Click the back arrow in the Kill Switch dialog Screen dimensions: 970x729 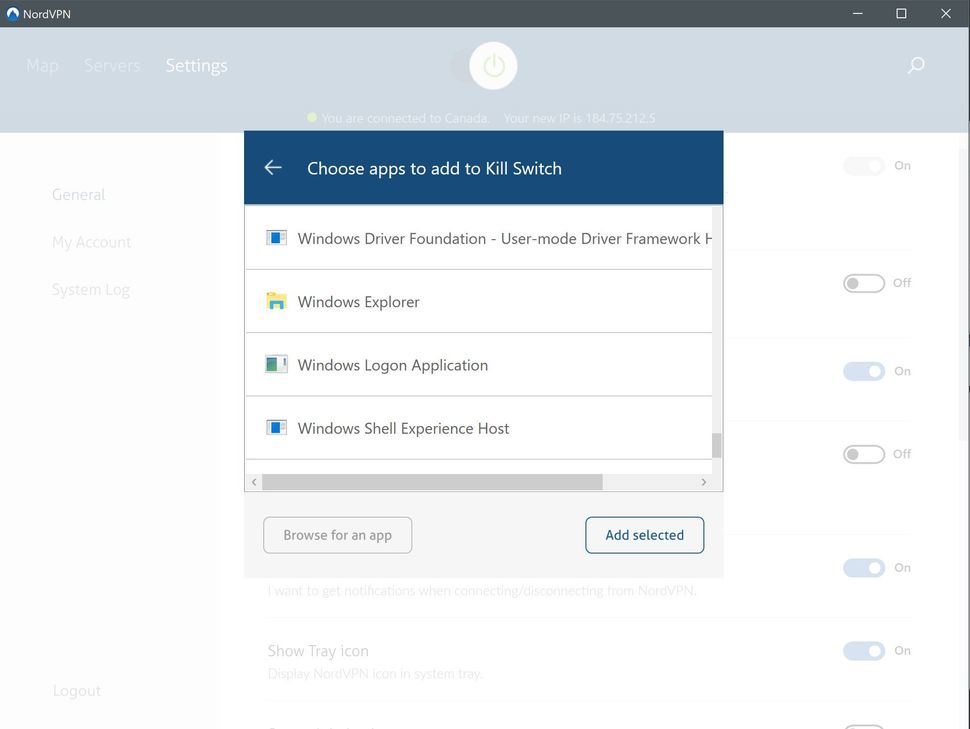pyautogui.click(x=272, y=168)
